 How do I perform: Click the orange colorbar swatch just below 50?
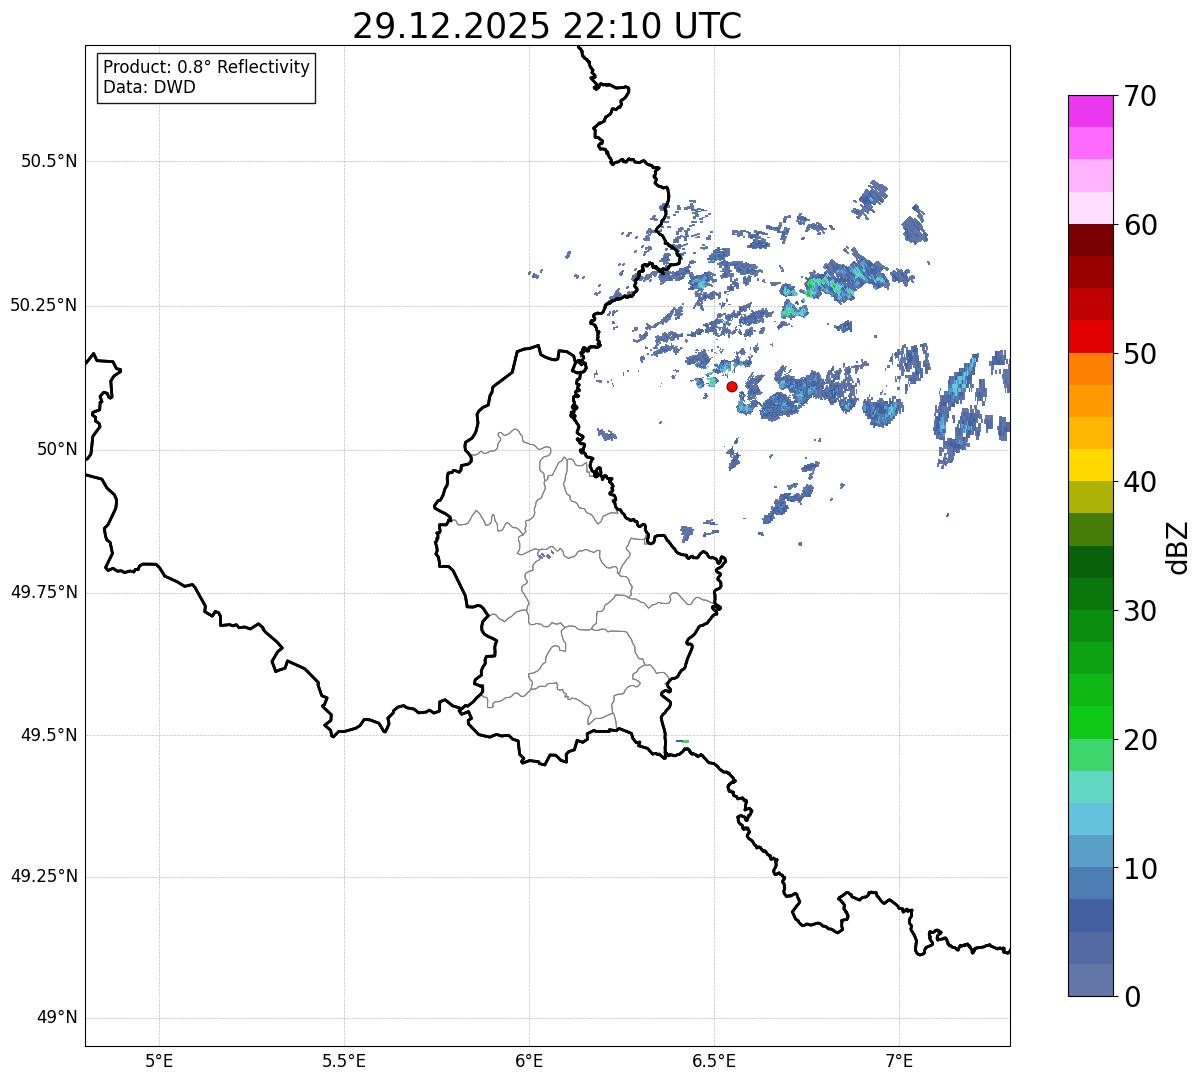tap(1091, 369)
